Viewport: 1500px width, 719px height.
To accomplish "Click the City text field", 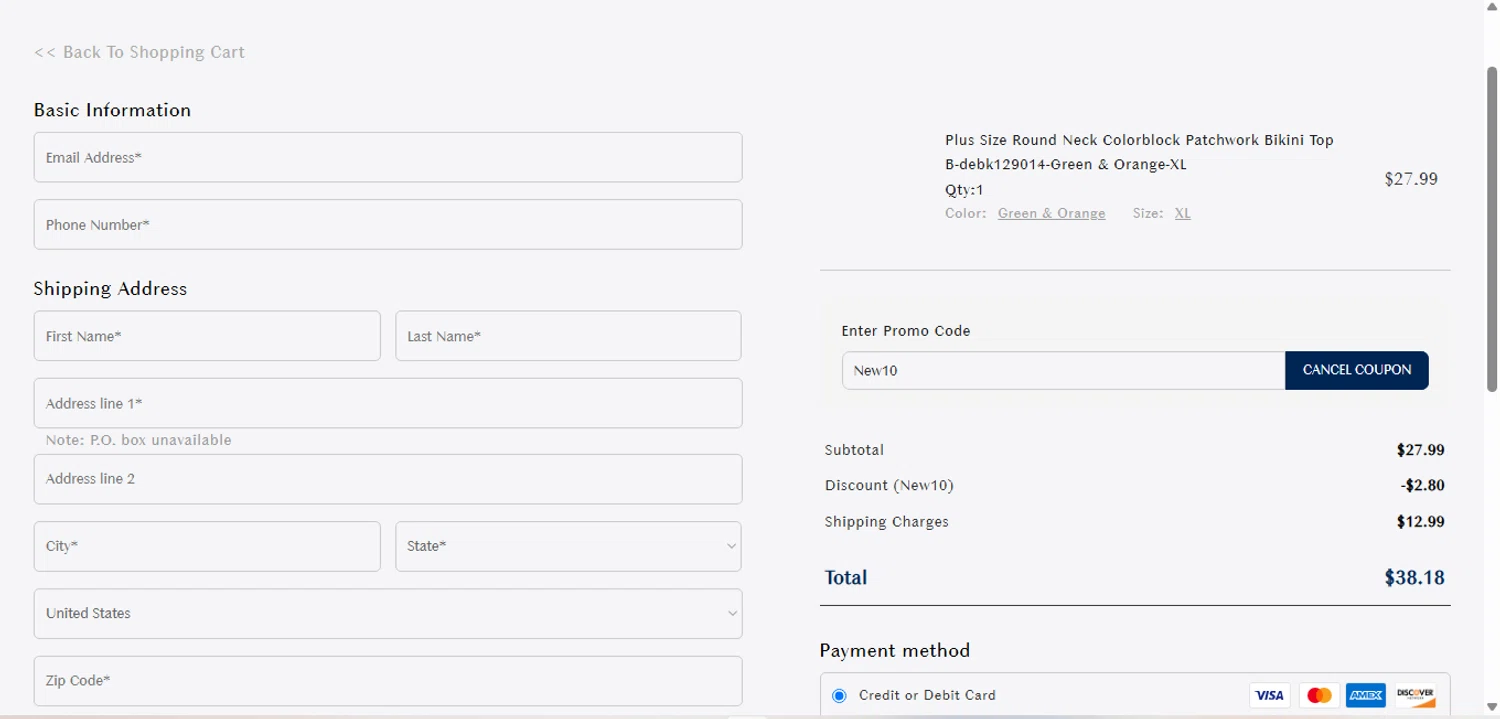I will [x=207, y=546].
